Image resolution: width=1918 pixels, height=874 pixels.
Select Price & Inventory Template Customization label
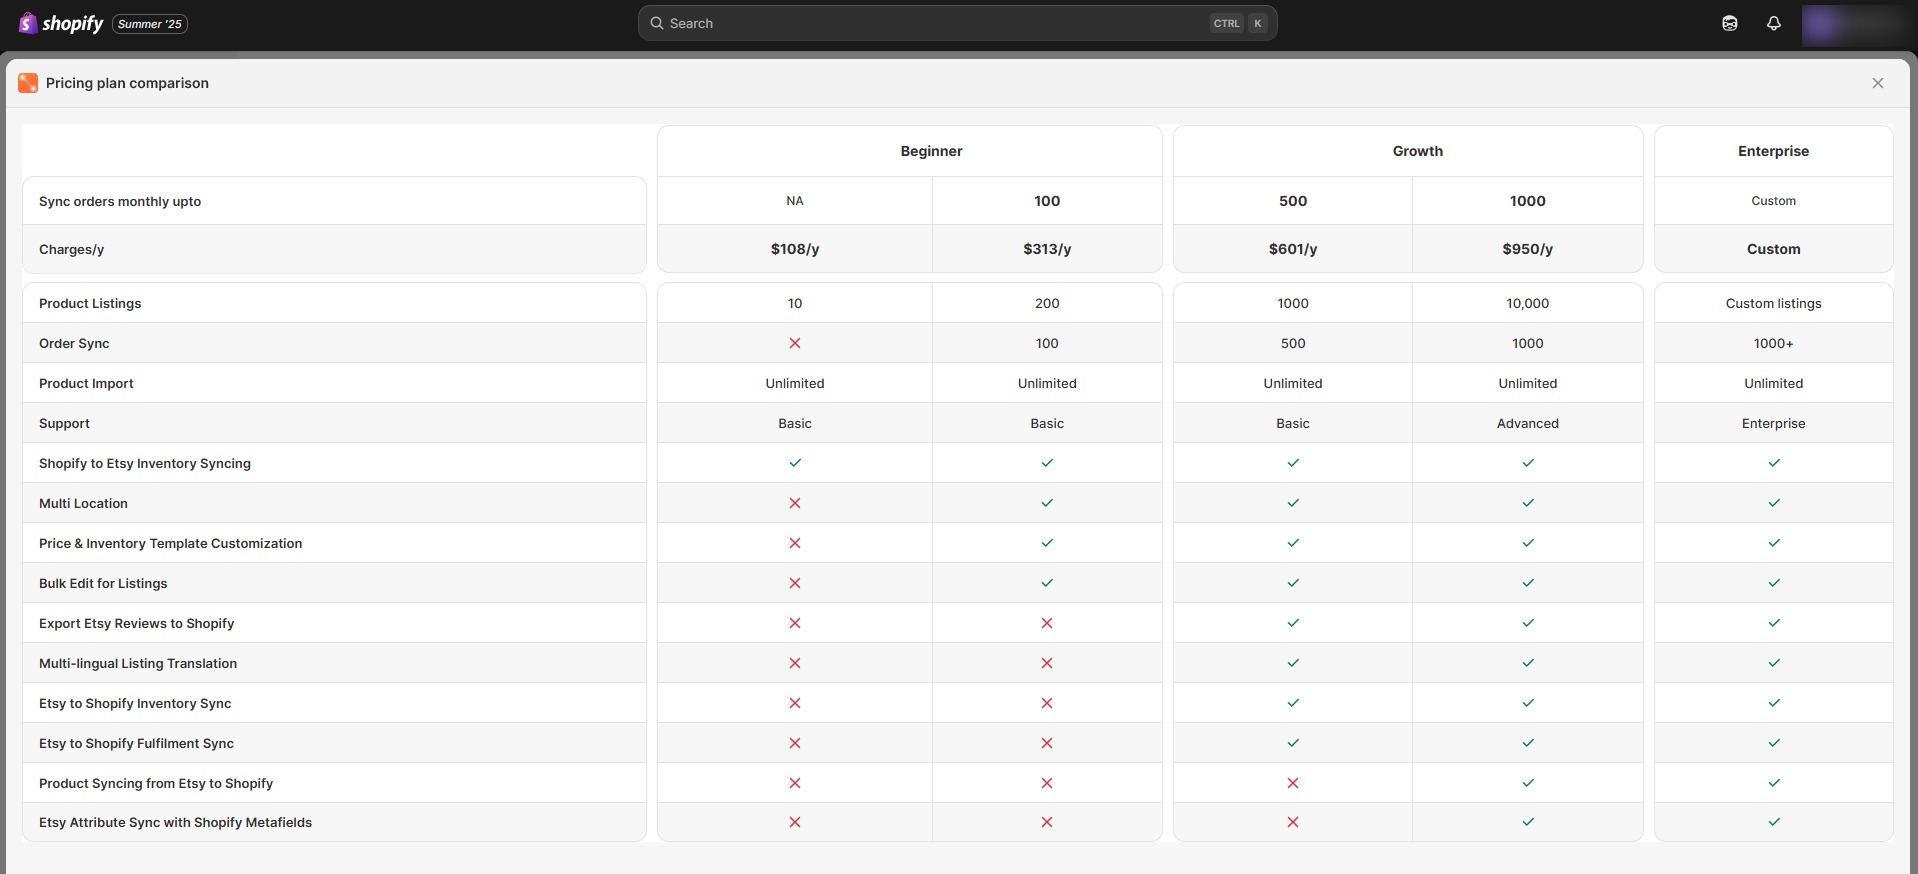pos(170,543)
